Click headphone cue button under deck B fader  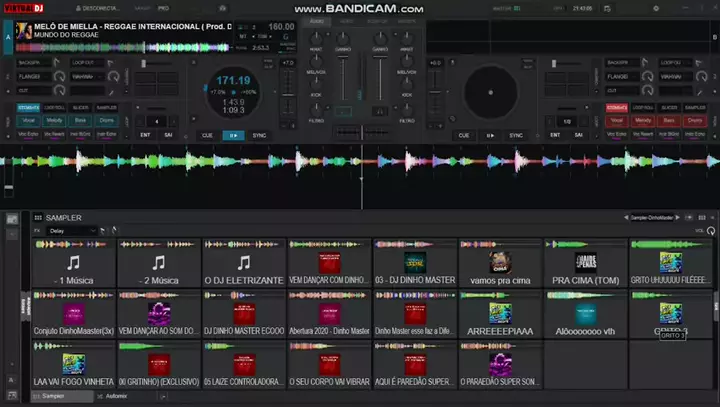(380, 111)
